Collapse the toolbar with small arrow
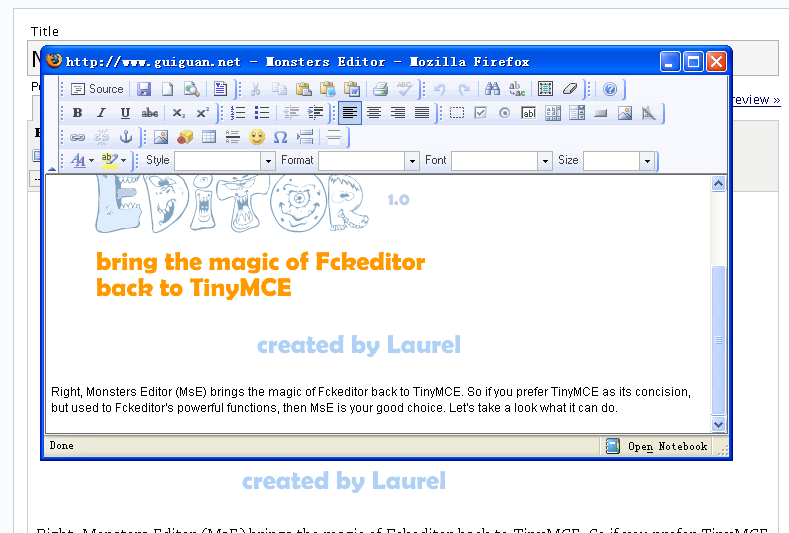This screenshot has height=533, width=789. [x=52, y=169]
